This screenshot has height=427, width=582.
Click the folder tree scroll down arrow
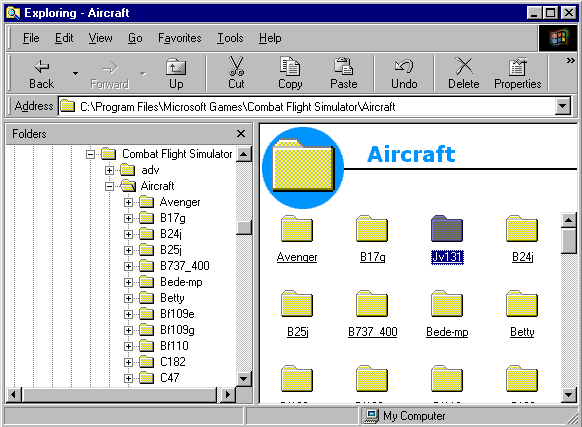point(244,379)
